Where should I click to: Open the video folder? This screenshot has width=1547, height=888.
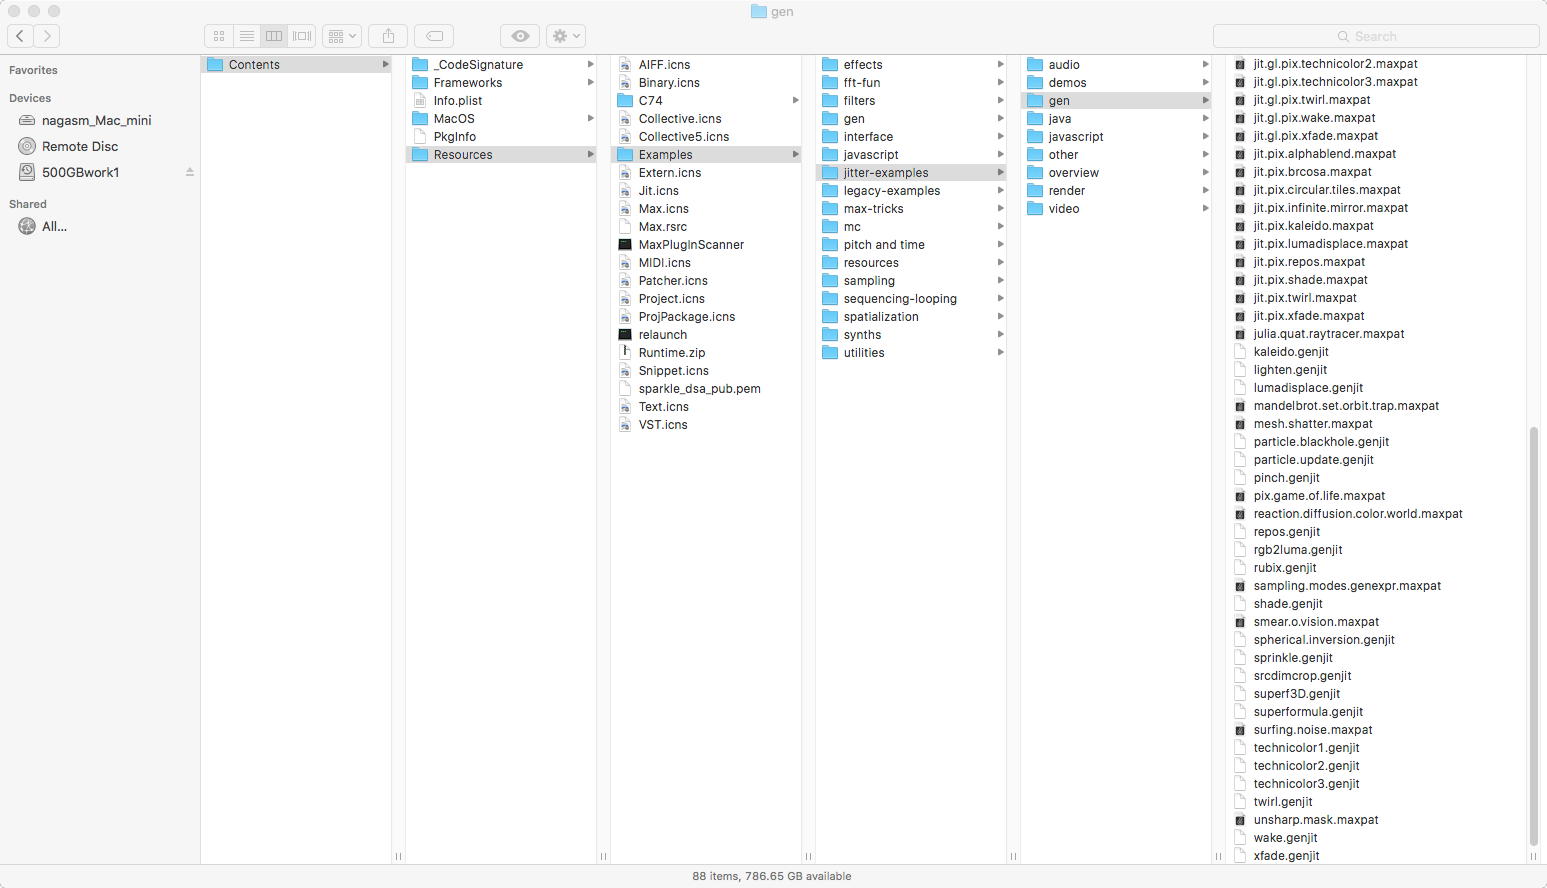1064,208
